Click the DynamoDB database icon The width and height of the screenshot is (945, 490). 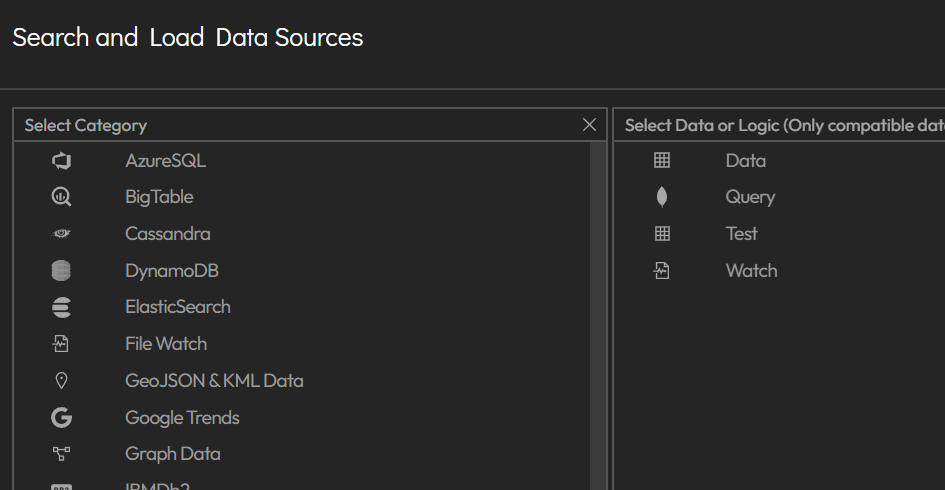coord(61,271)
